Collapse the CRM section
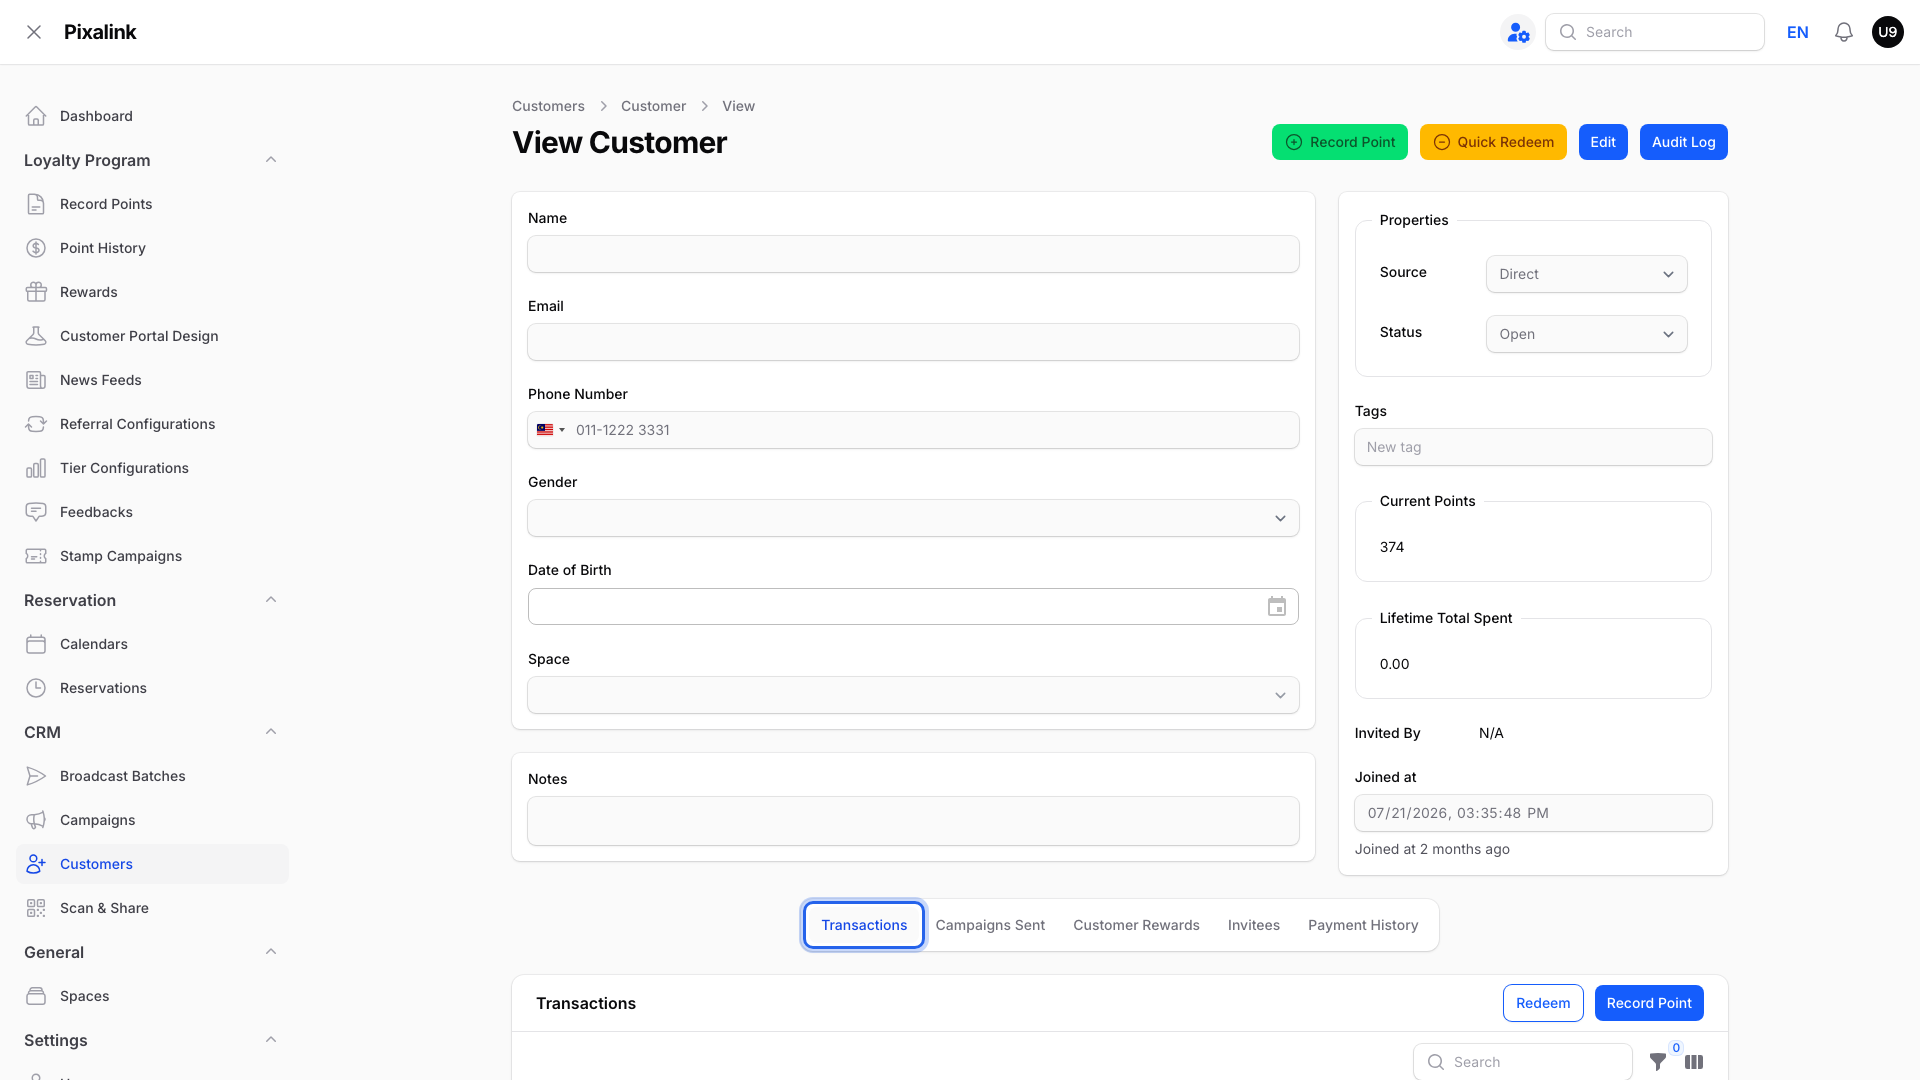 (x=271, y=732)
